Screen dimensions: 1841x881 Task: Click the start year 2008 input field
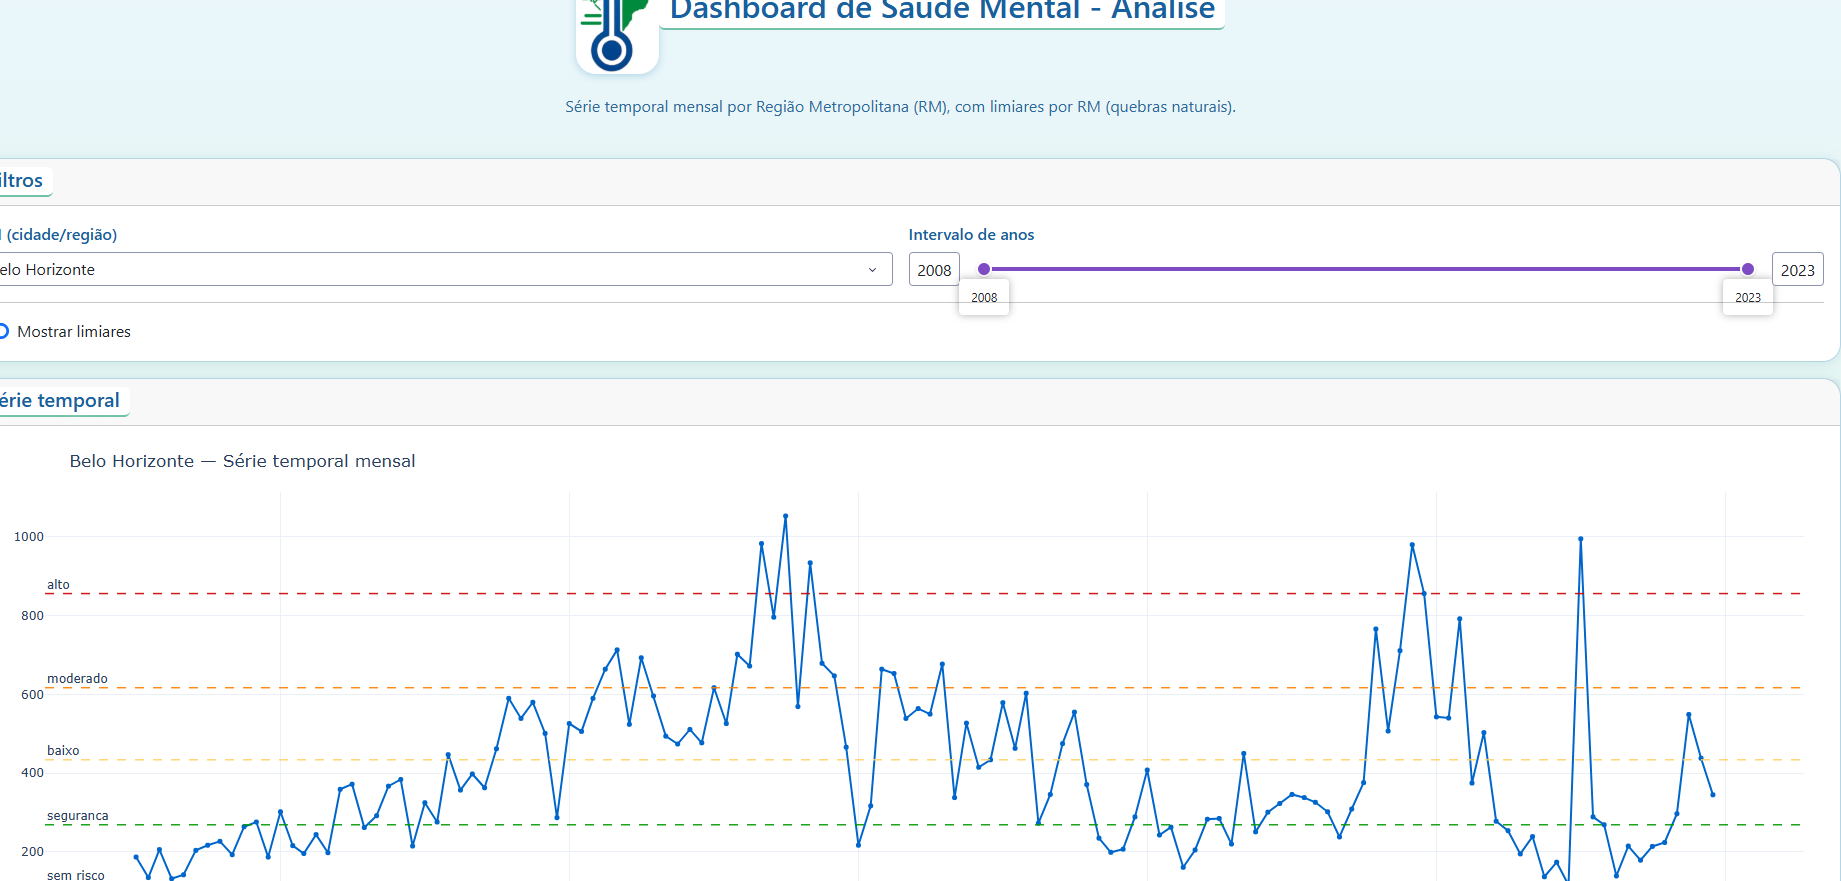(x=934, y=270)
